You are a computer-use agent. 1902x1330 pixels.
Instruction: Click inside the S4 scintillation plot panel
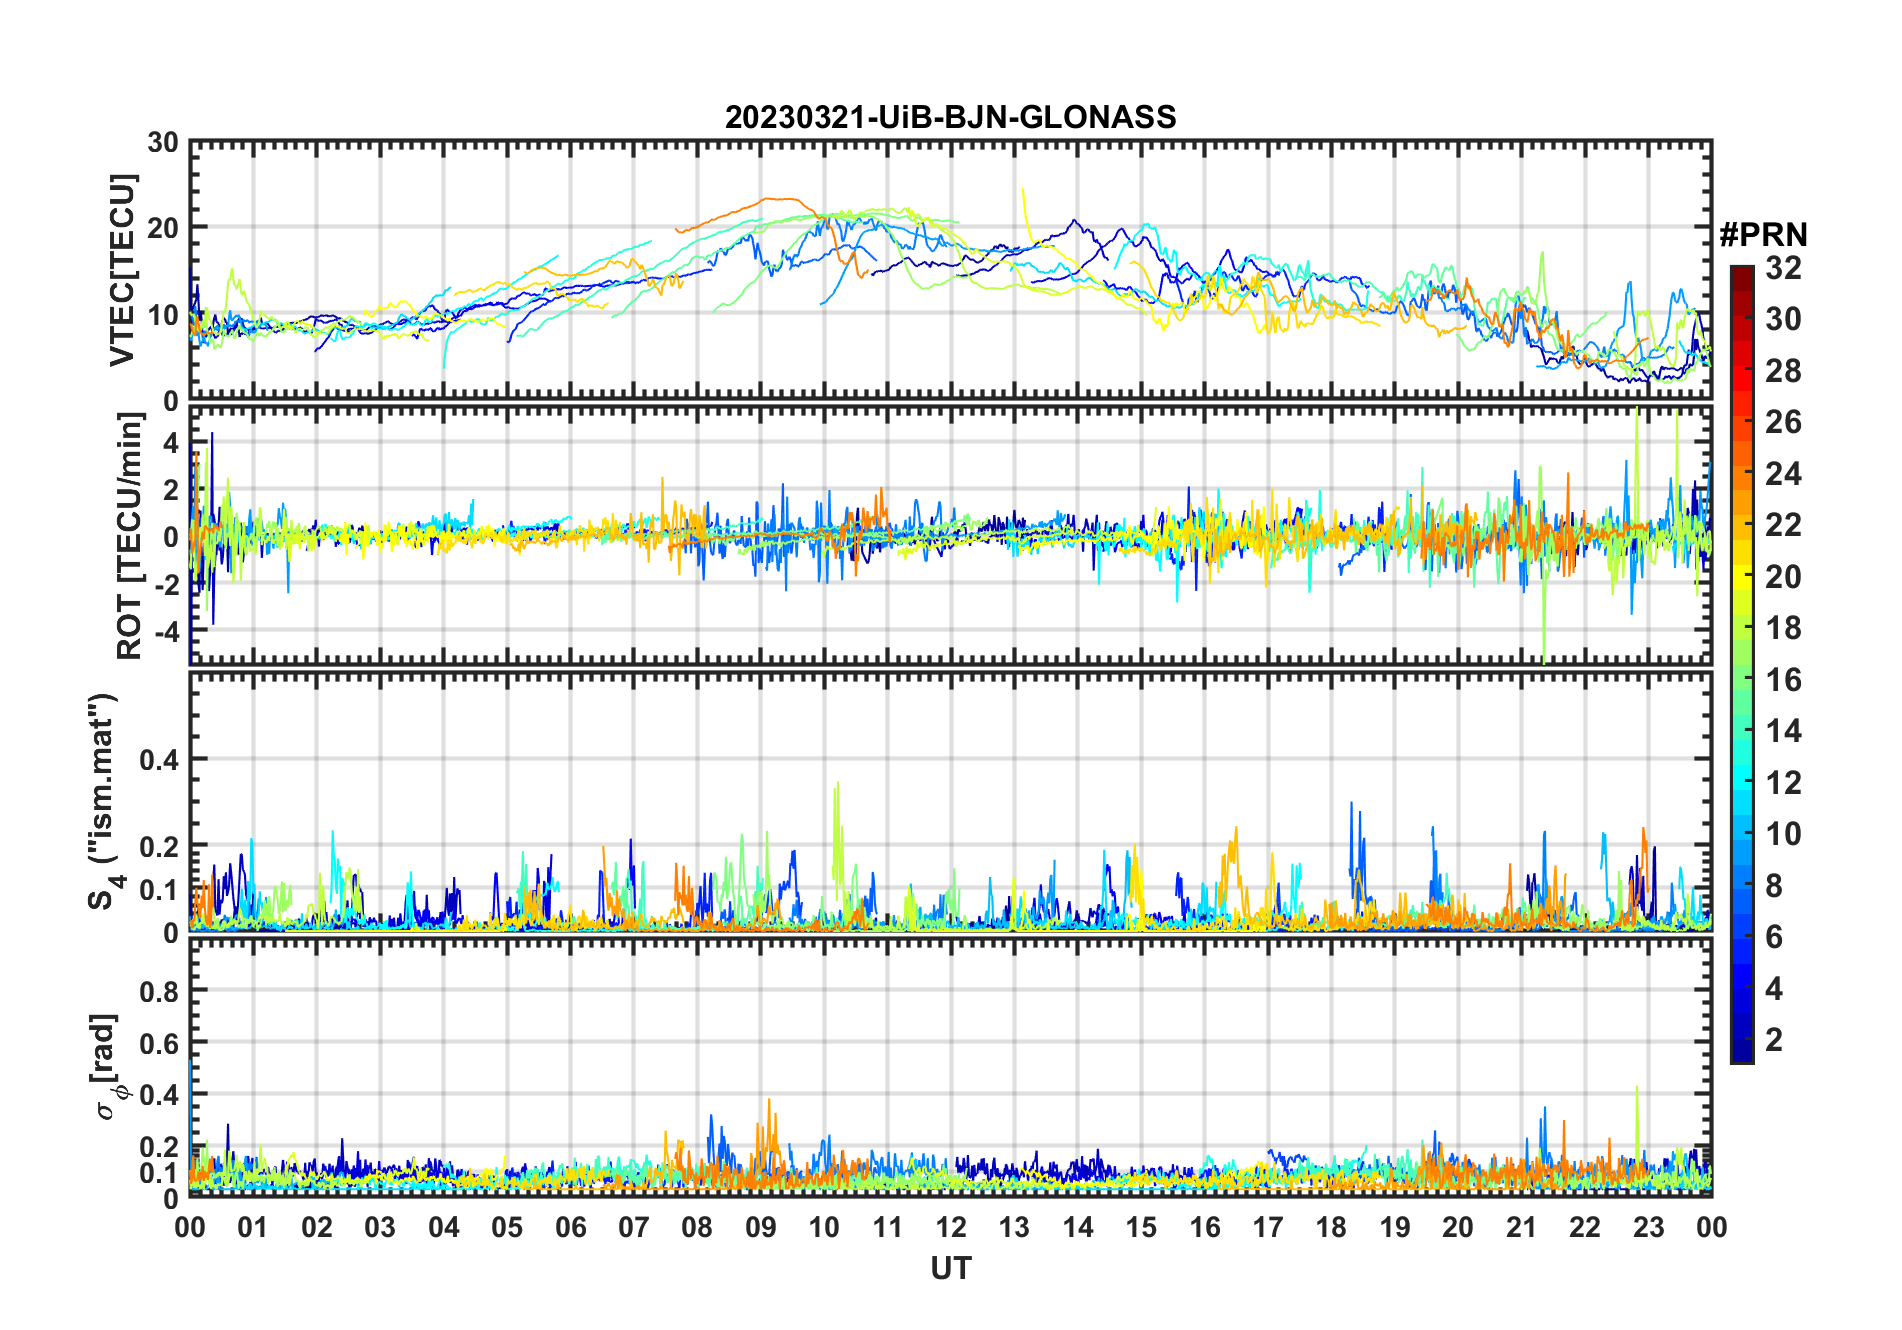click(950, 802)
